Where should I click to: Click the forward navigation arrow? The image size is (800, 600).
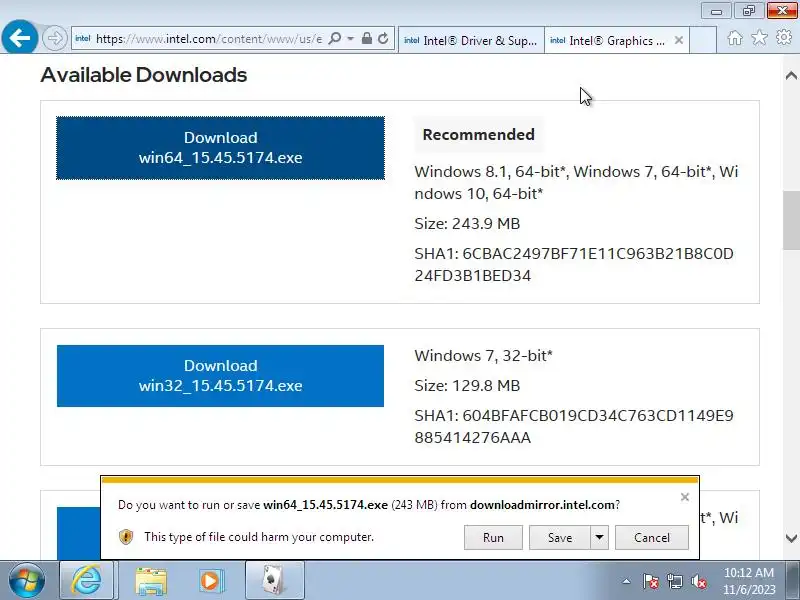pos(55,38)
